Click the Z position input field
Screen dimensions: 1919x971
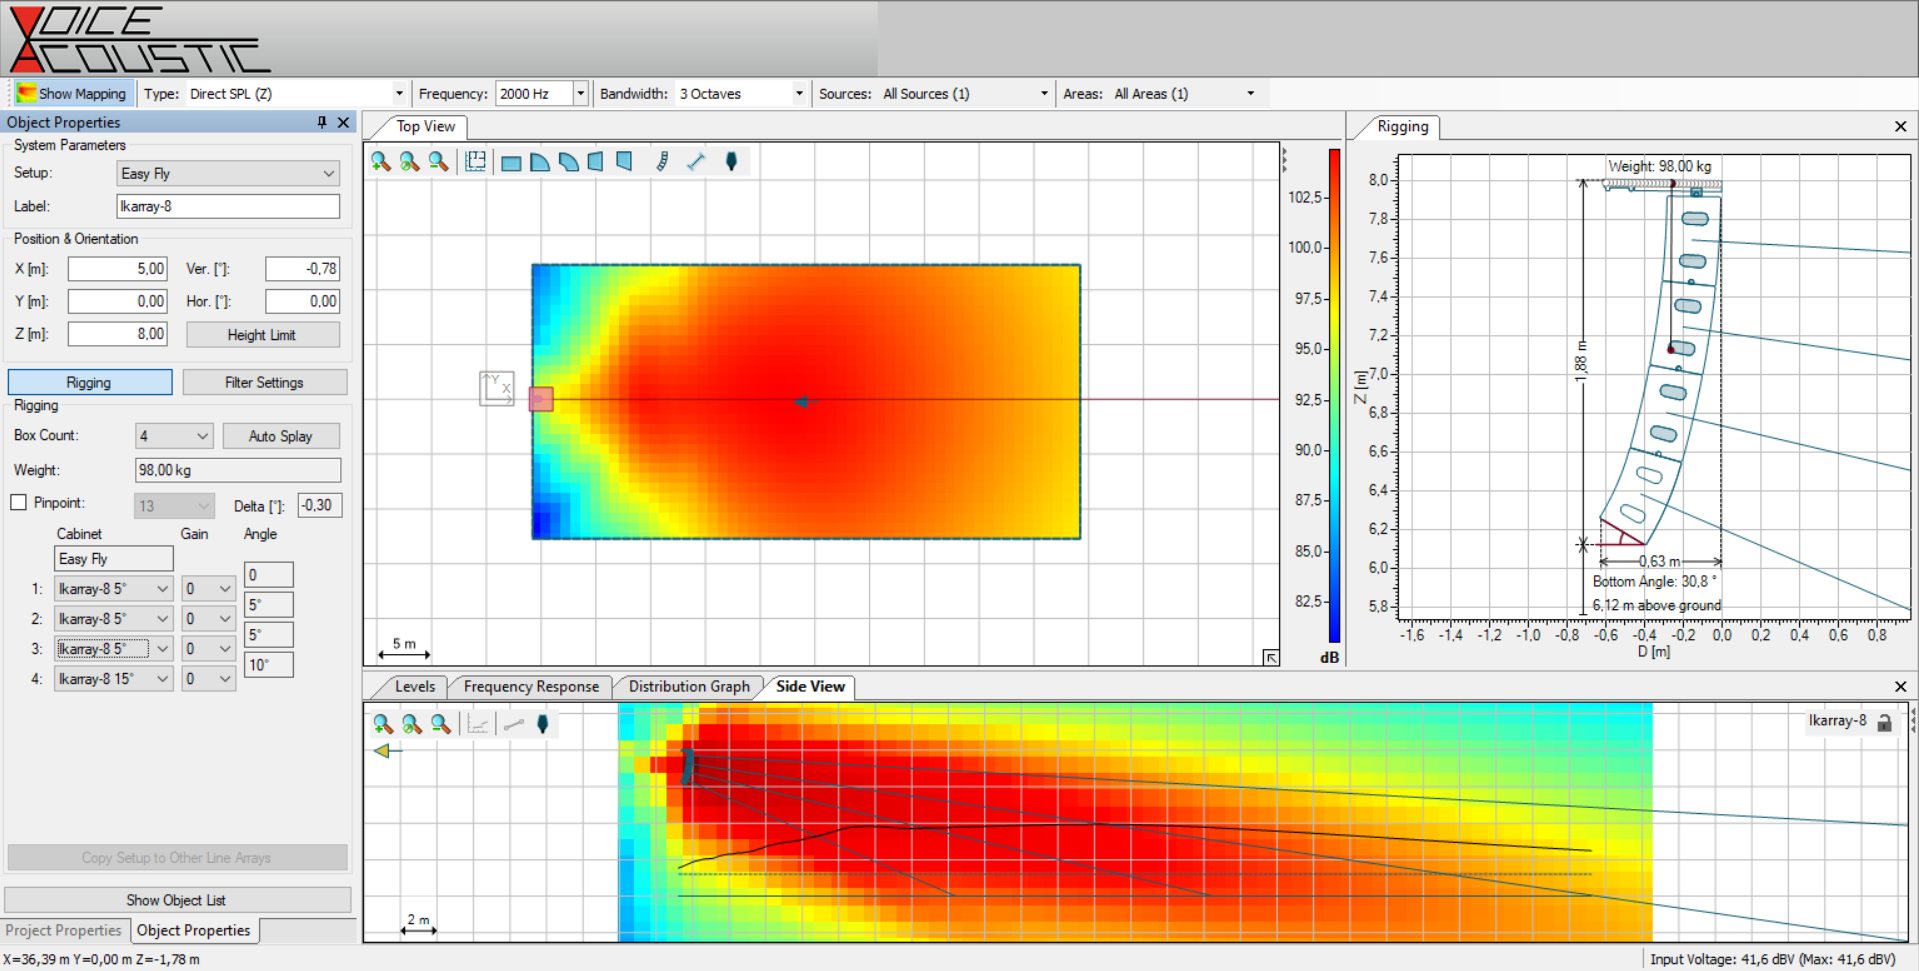(117, 333)
